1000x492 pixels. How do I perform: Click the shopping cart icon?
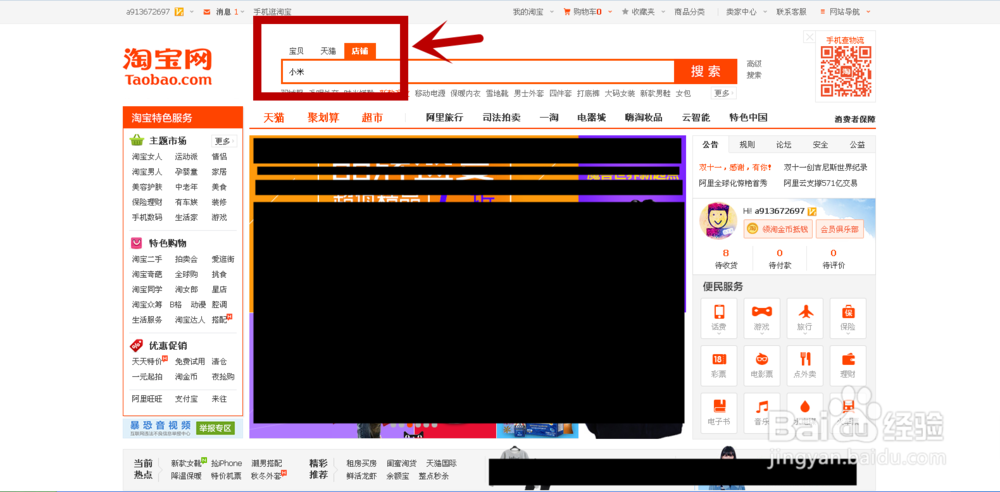pos(567,11)
